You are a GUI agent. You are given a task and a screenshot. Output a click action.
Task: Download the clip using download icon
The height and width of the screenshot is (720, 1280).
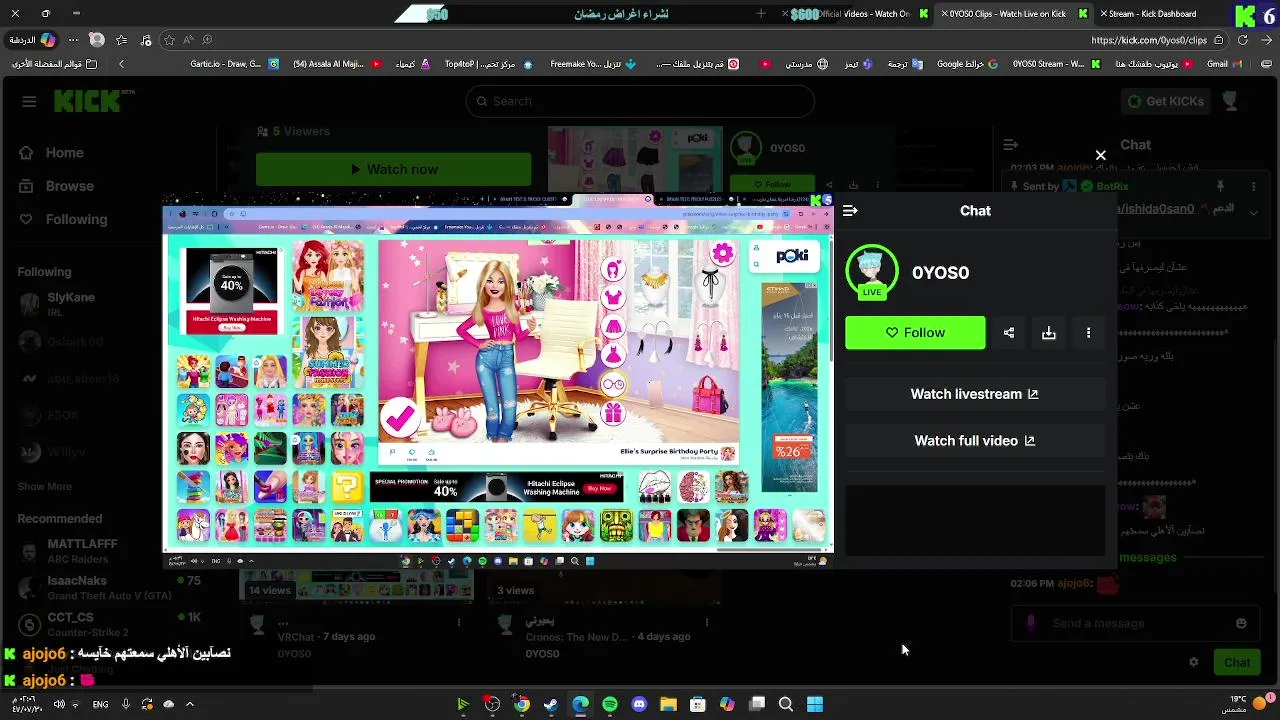[x=1049, y=333]
